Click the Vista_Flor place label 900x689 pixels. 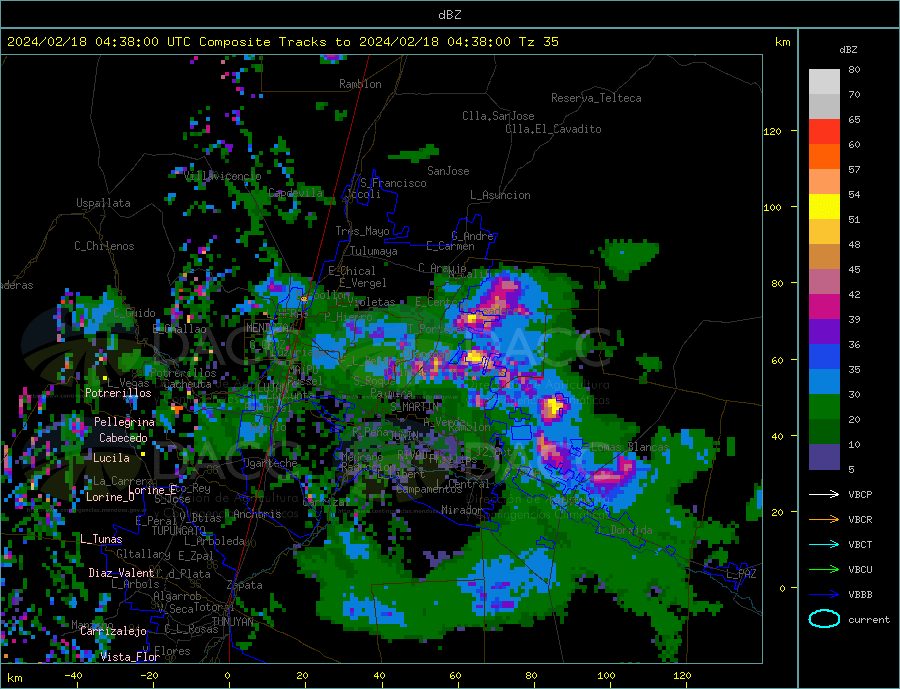[130, 657]
